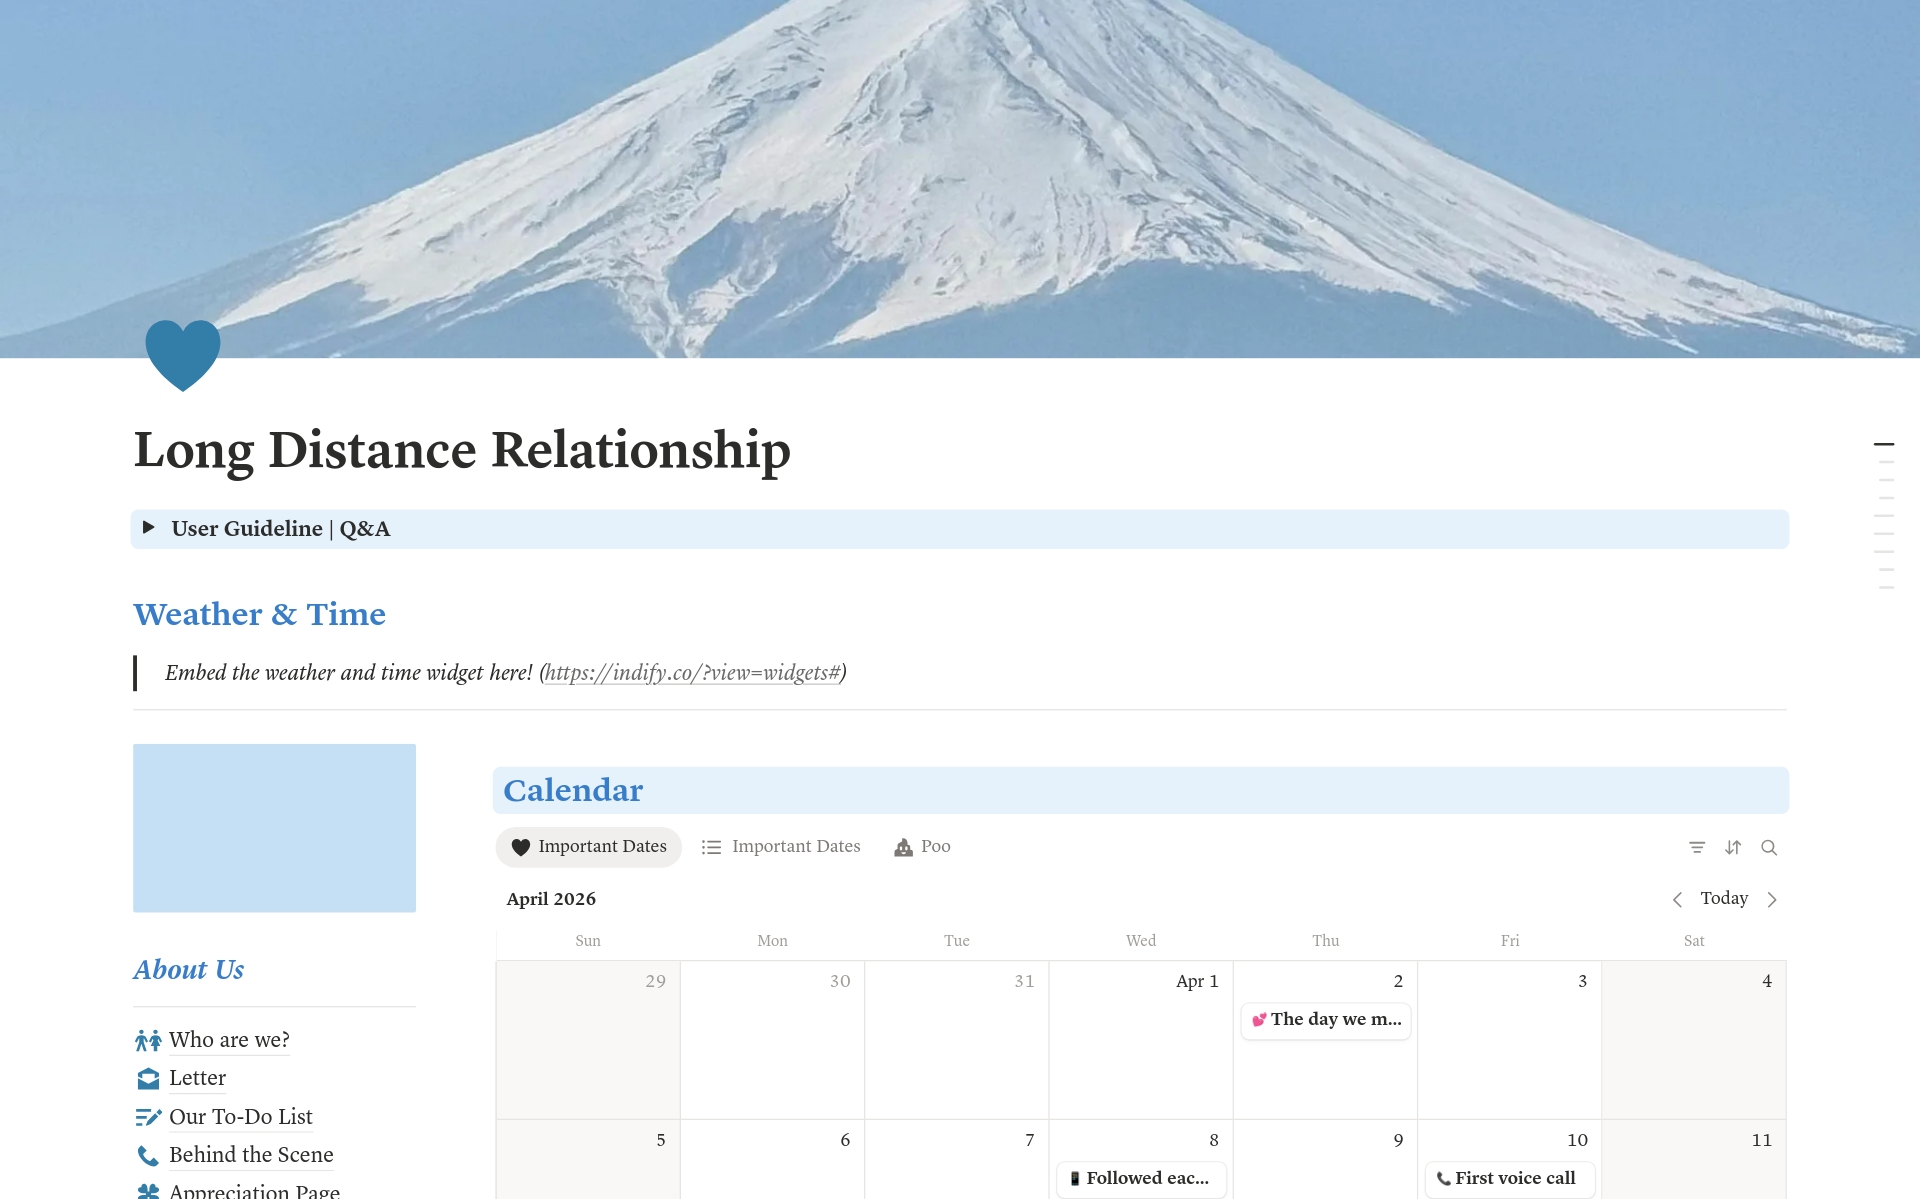Switch to the Poo tab
This screenshot has width=1920, height=1199.
(922, 847)
